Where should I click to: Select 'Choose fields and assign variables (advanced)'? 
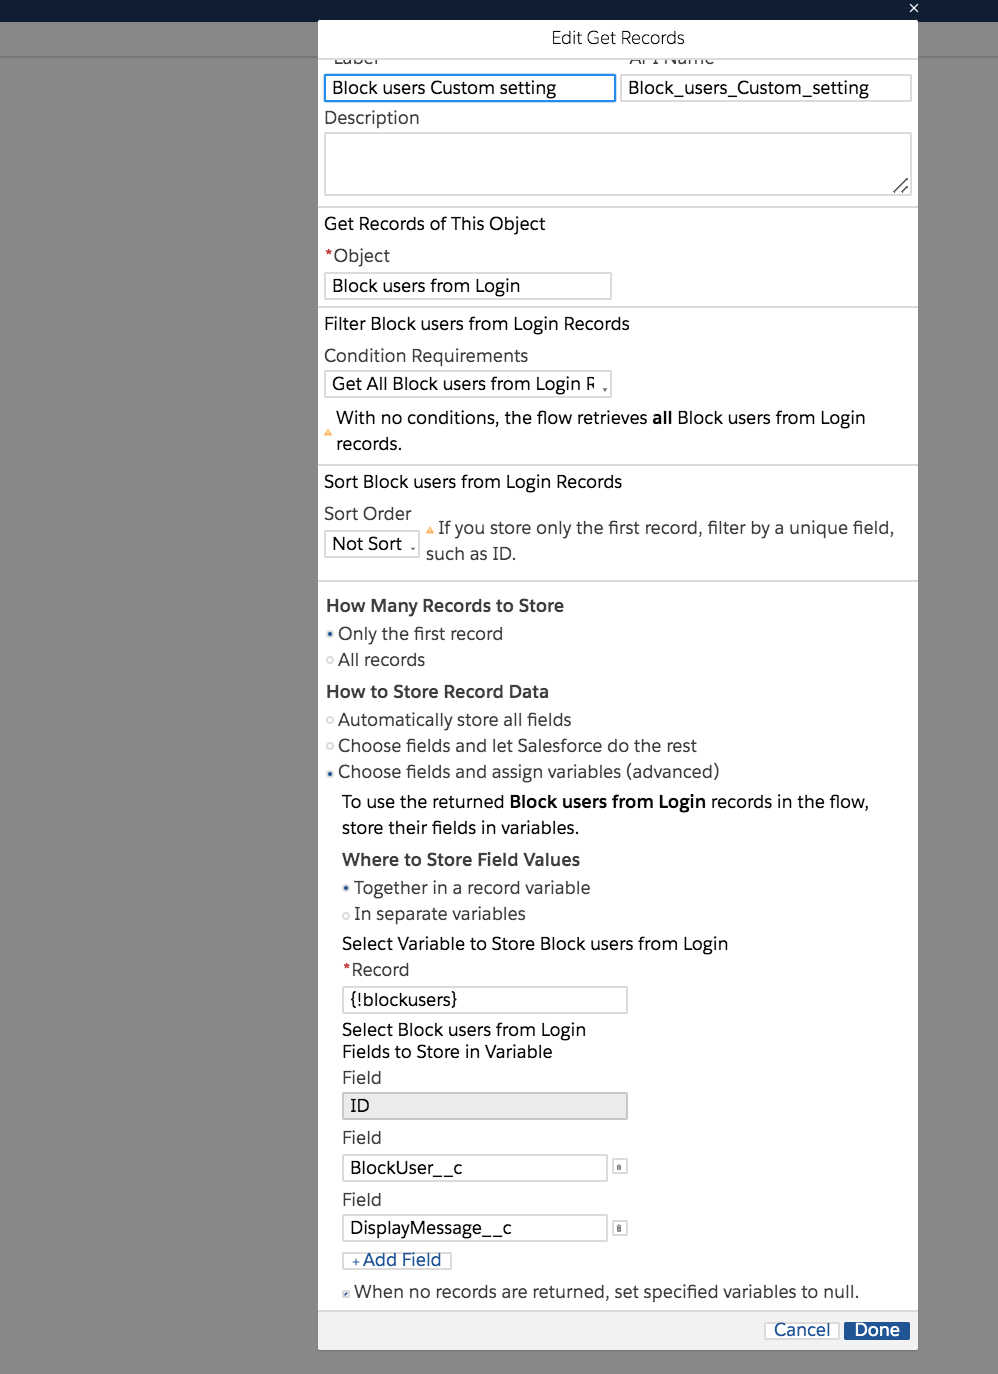pyautogui.click(x=330, y=773)
